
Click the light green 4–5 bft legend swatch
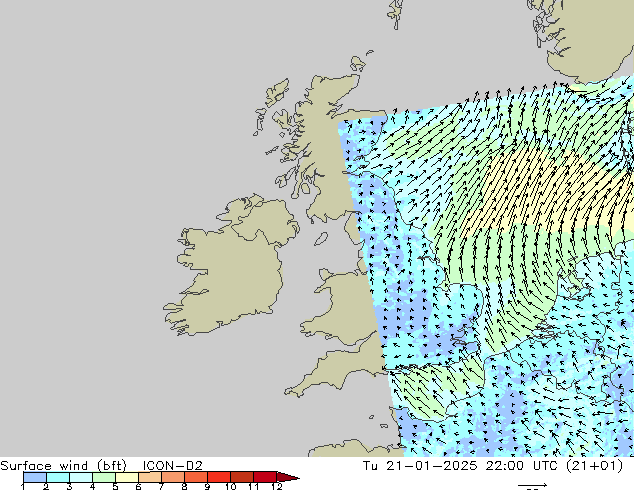(x=104, y=477)
